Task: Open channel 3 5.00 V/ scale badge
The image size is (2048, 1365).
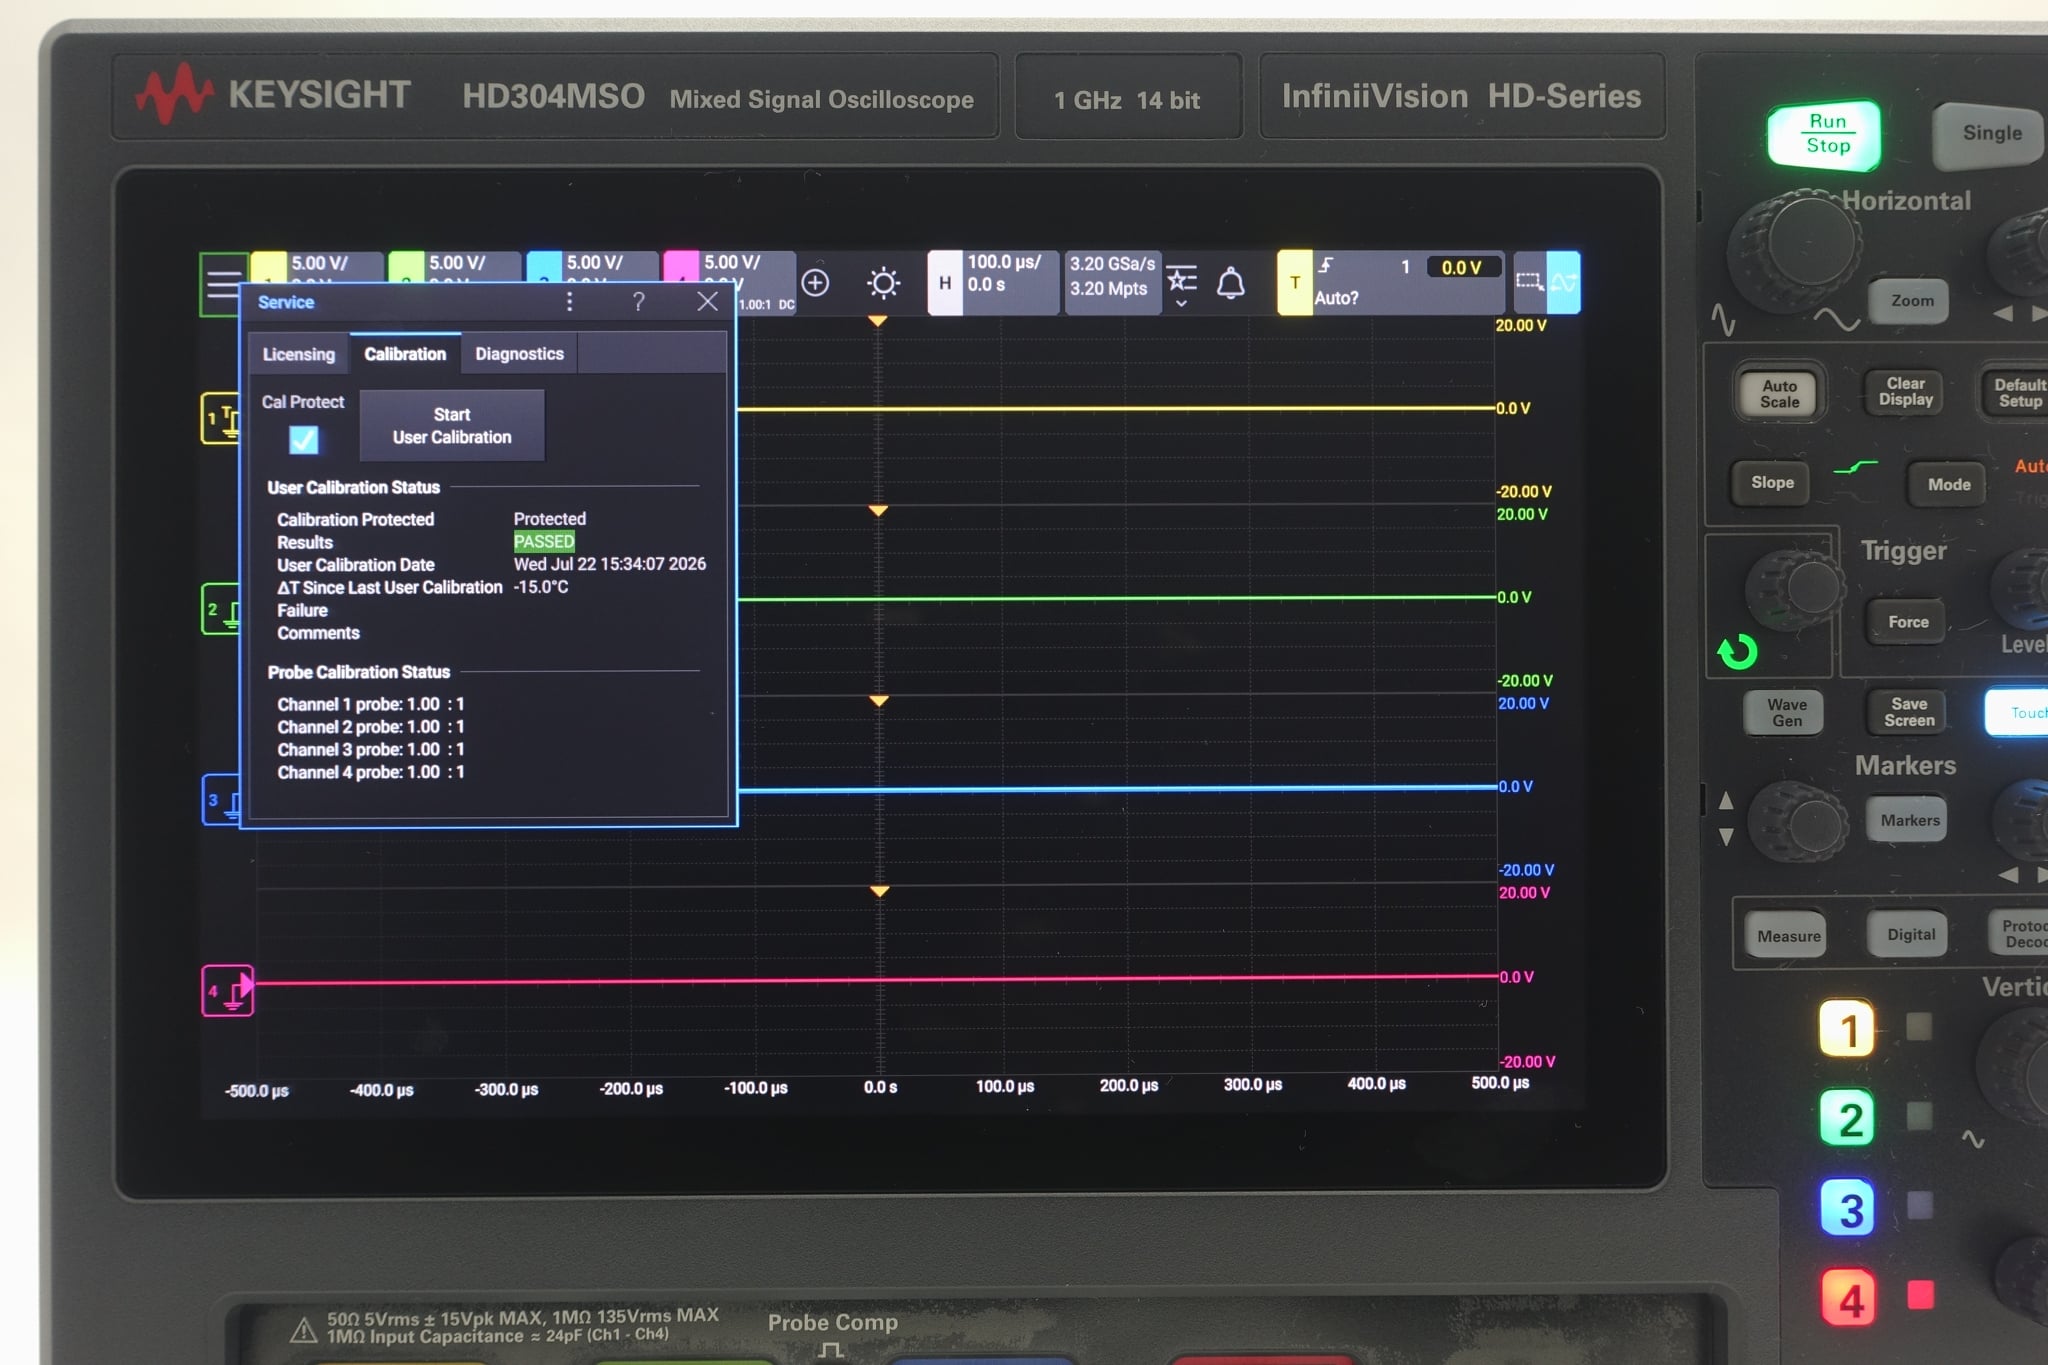Action: (x=594, y=268)
